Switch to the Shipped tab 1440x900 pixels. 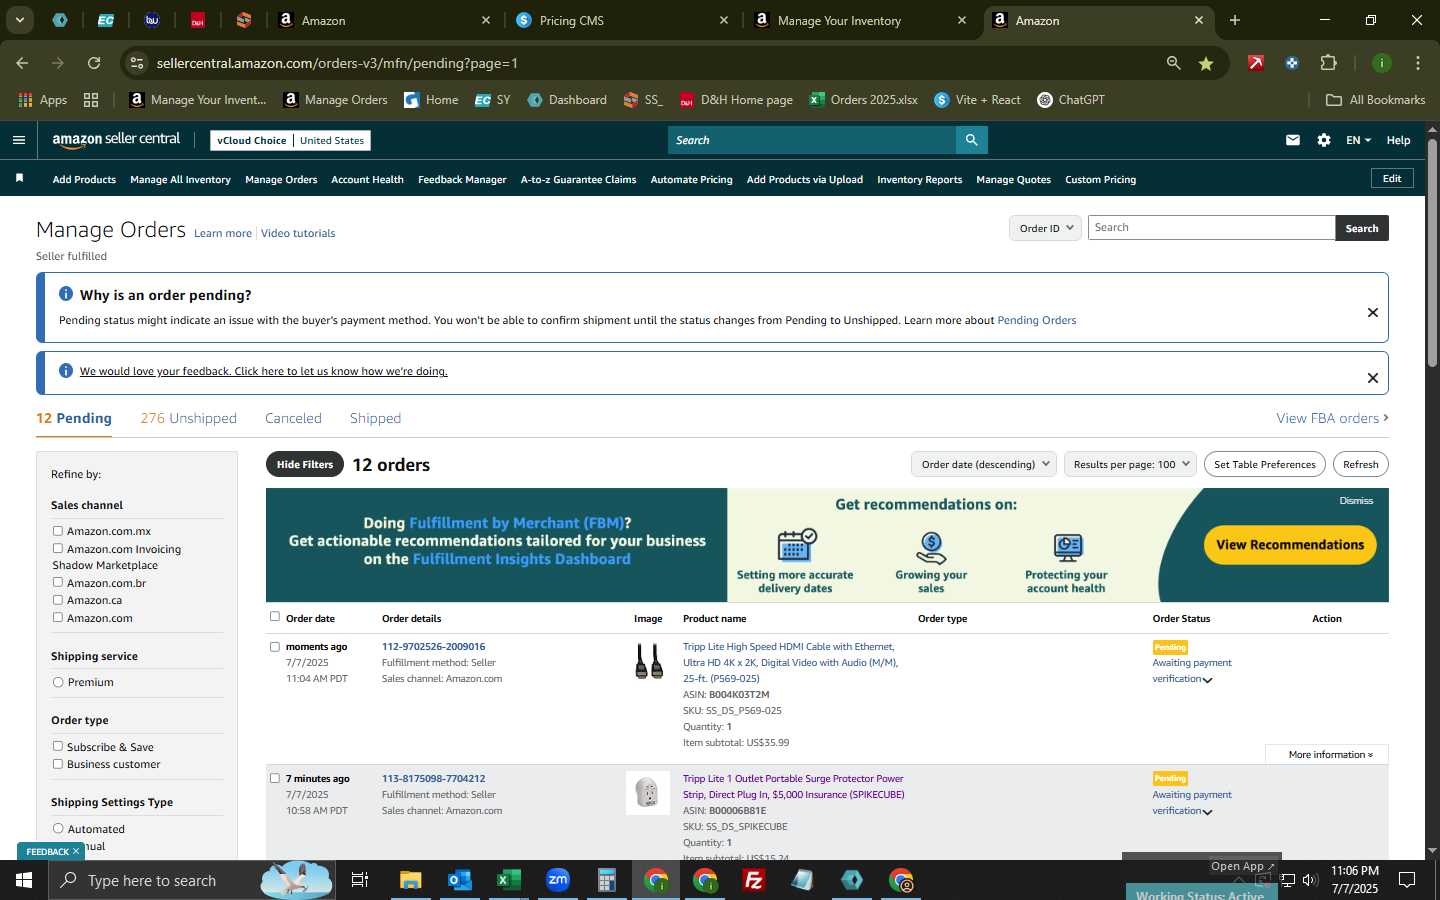375,418
